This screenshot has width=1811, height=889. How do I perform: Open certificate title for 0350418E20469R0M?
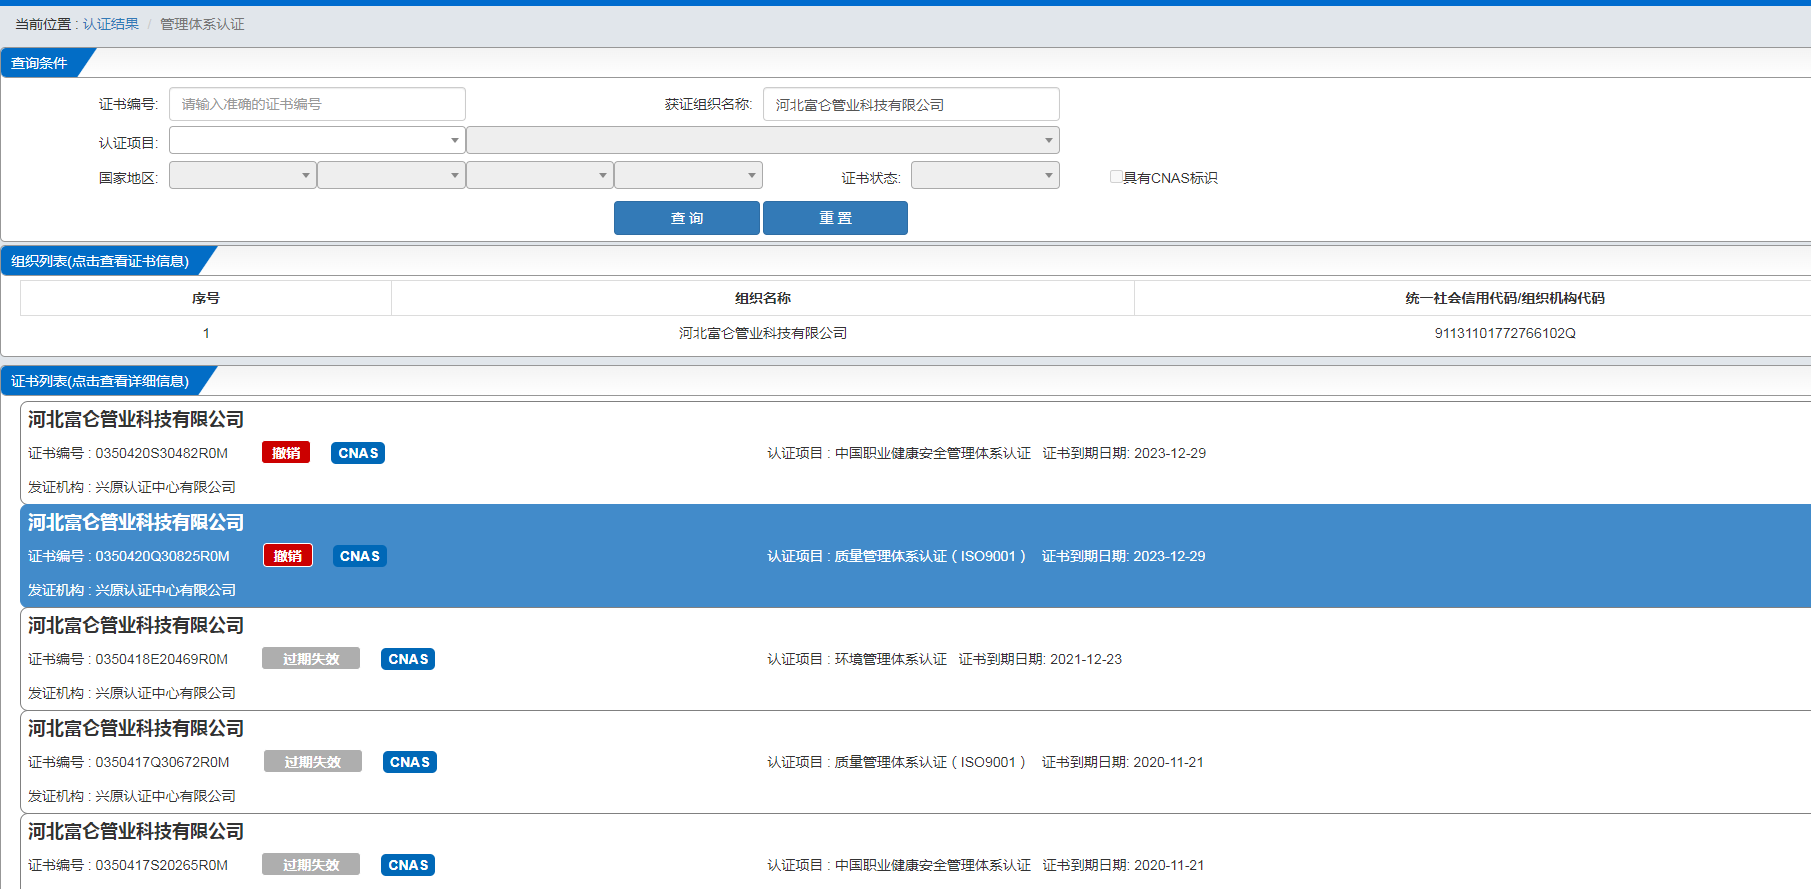[x=136, y=626]
